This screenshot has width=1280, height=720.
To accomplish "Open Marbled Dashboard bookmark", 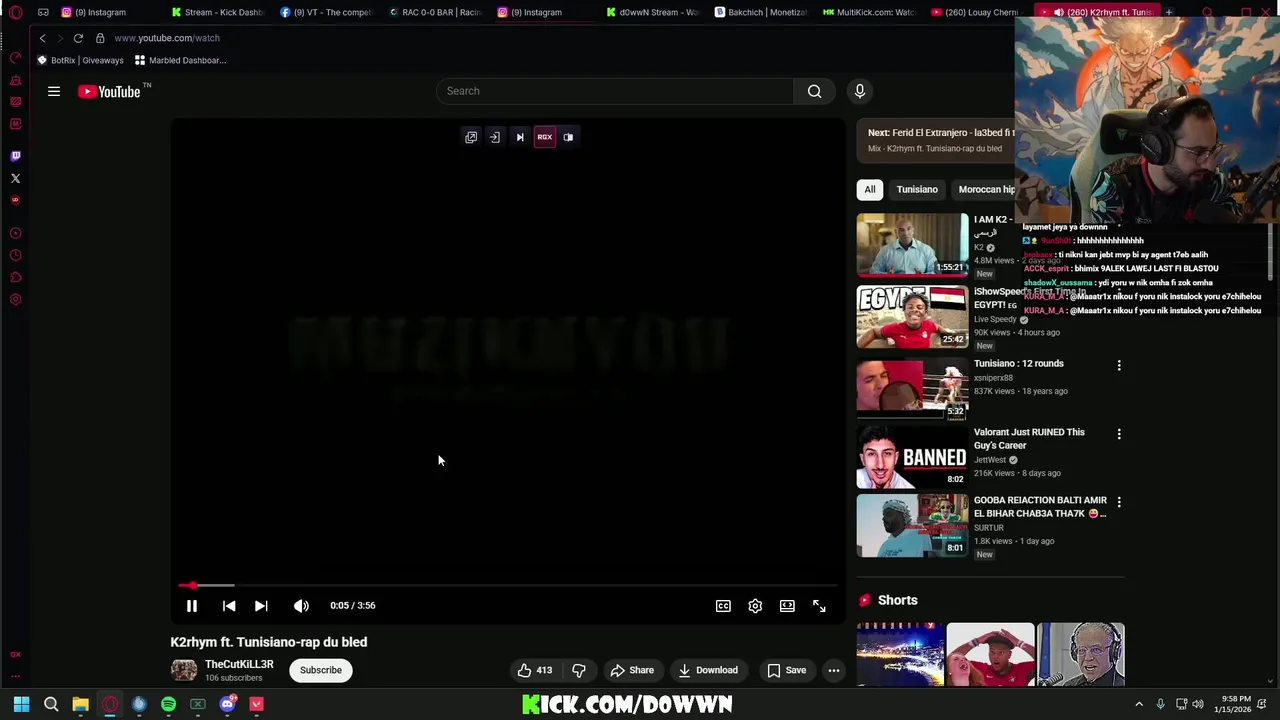I will point(180,60).
